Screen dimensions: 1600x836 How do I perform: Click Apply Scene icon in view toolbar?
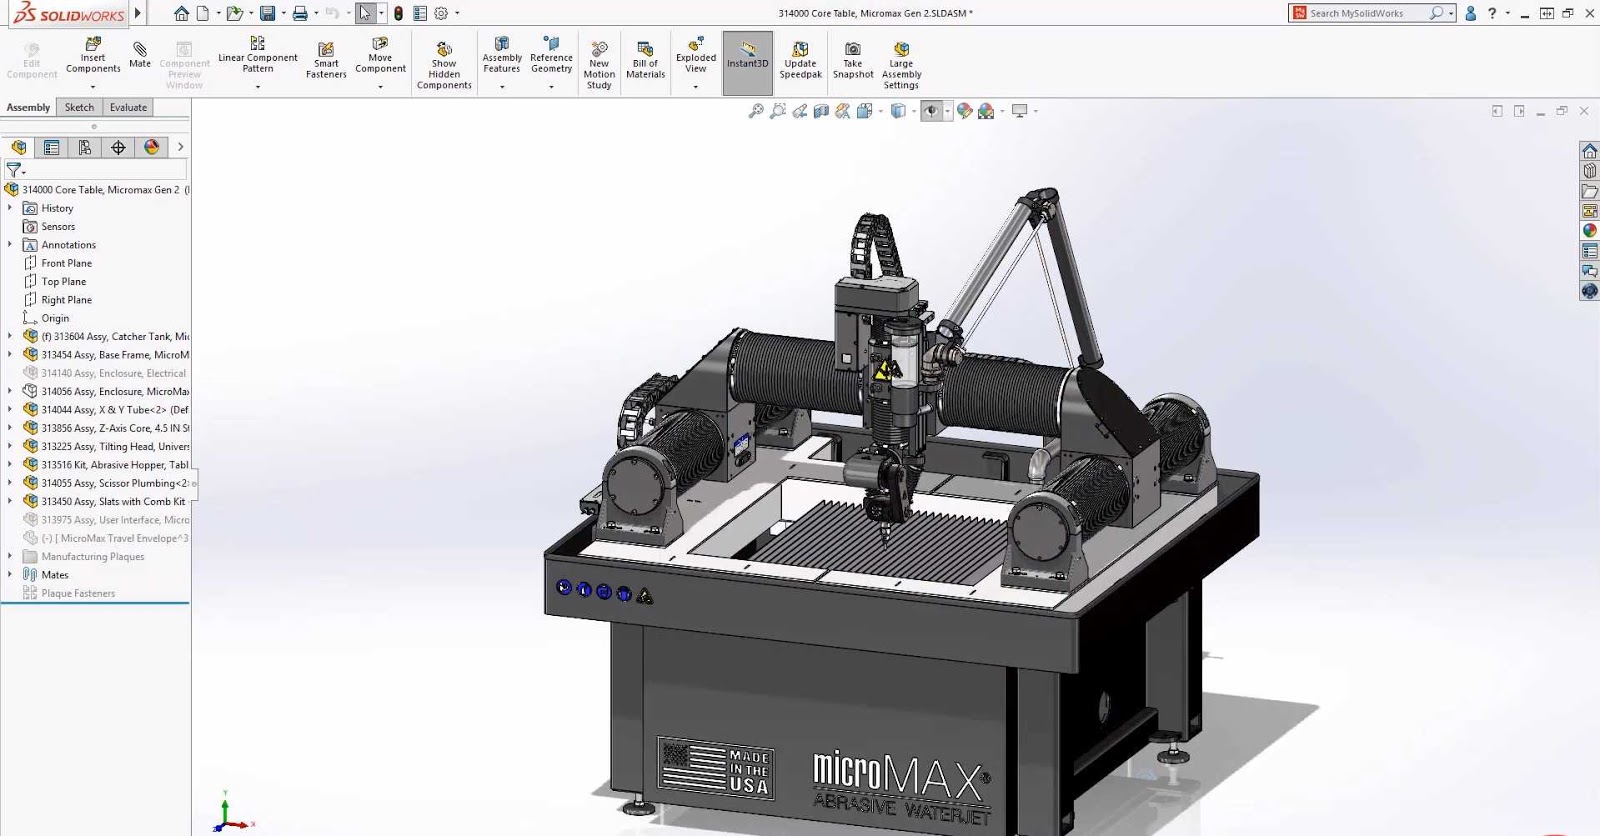click(x=986, y=111)
